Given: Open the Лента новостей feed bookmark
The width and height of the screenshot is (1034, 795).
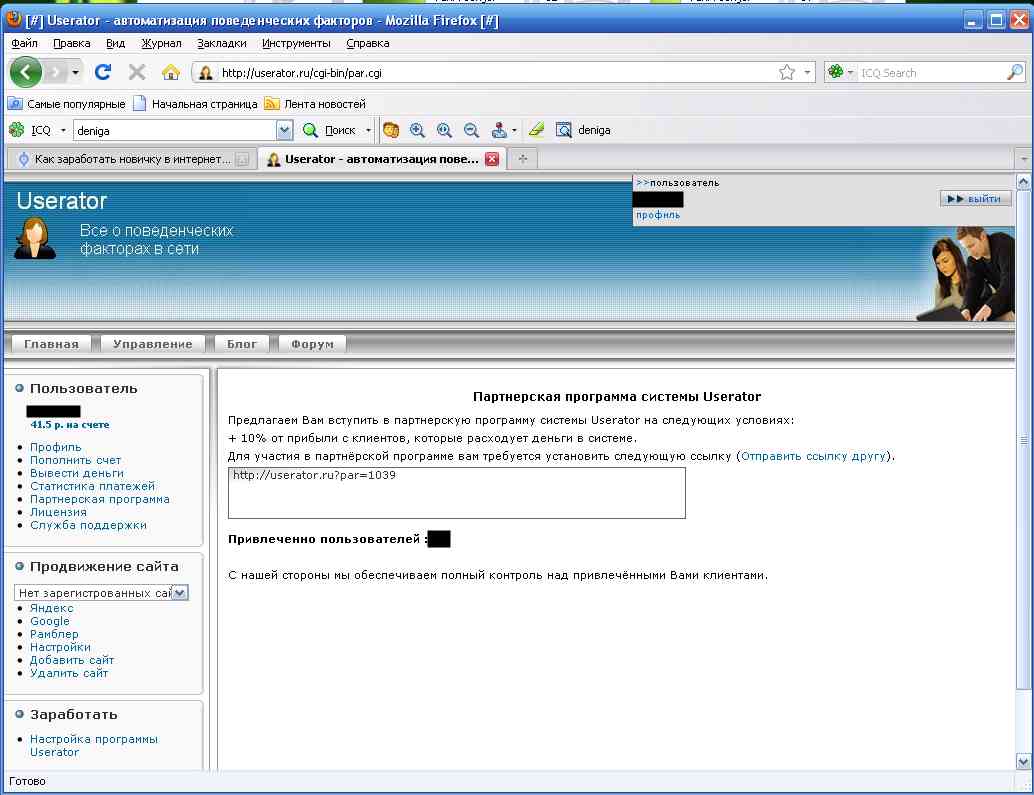Looking at the screenshot, I should (315, 103).
